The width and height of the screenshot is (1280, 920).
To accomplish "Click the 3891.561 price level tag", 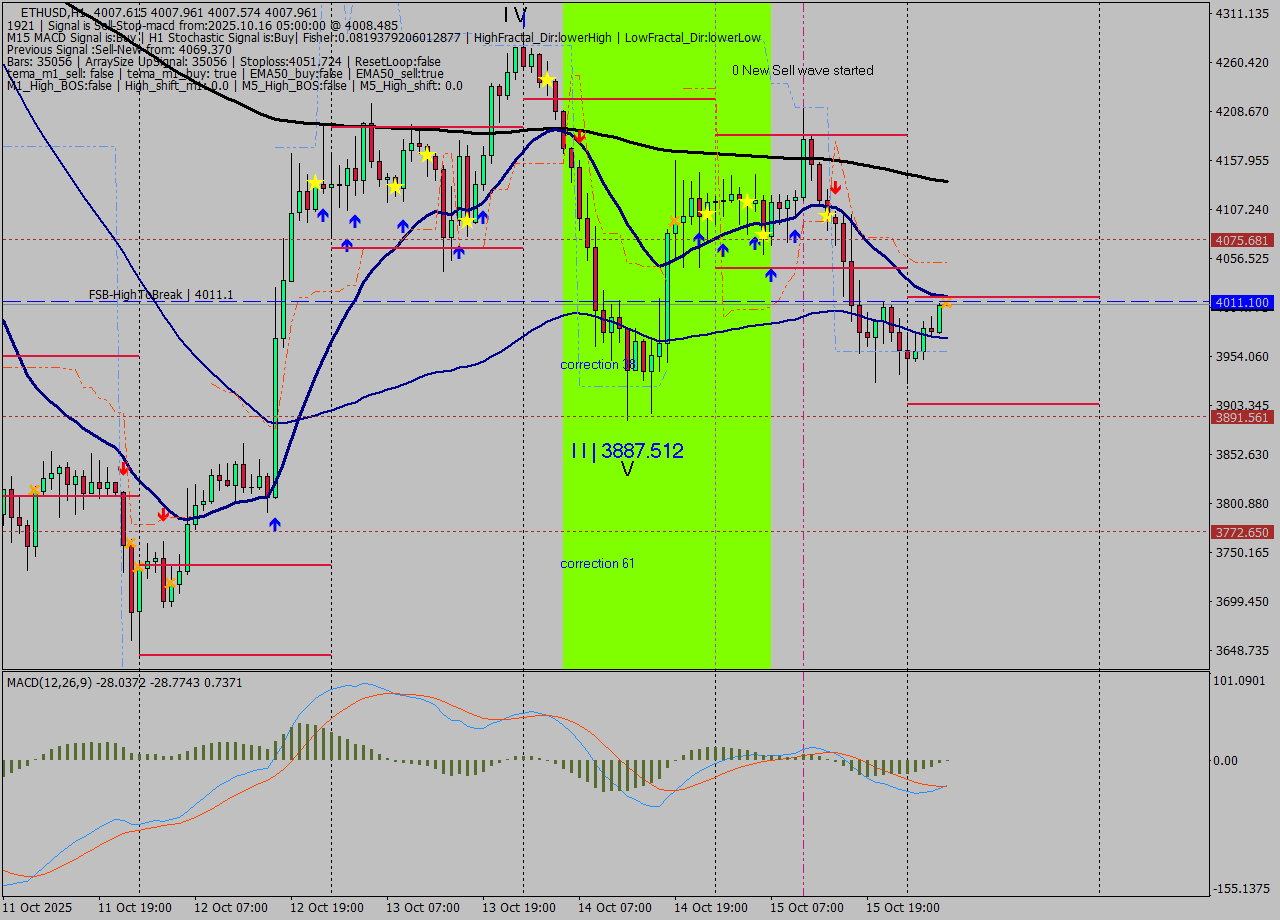I will (1240, 417).
